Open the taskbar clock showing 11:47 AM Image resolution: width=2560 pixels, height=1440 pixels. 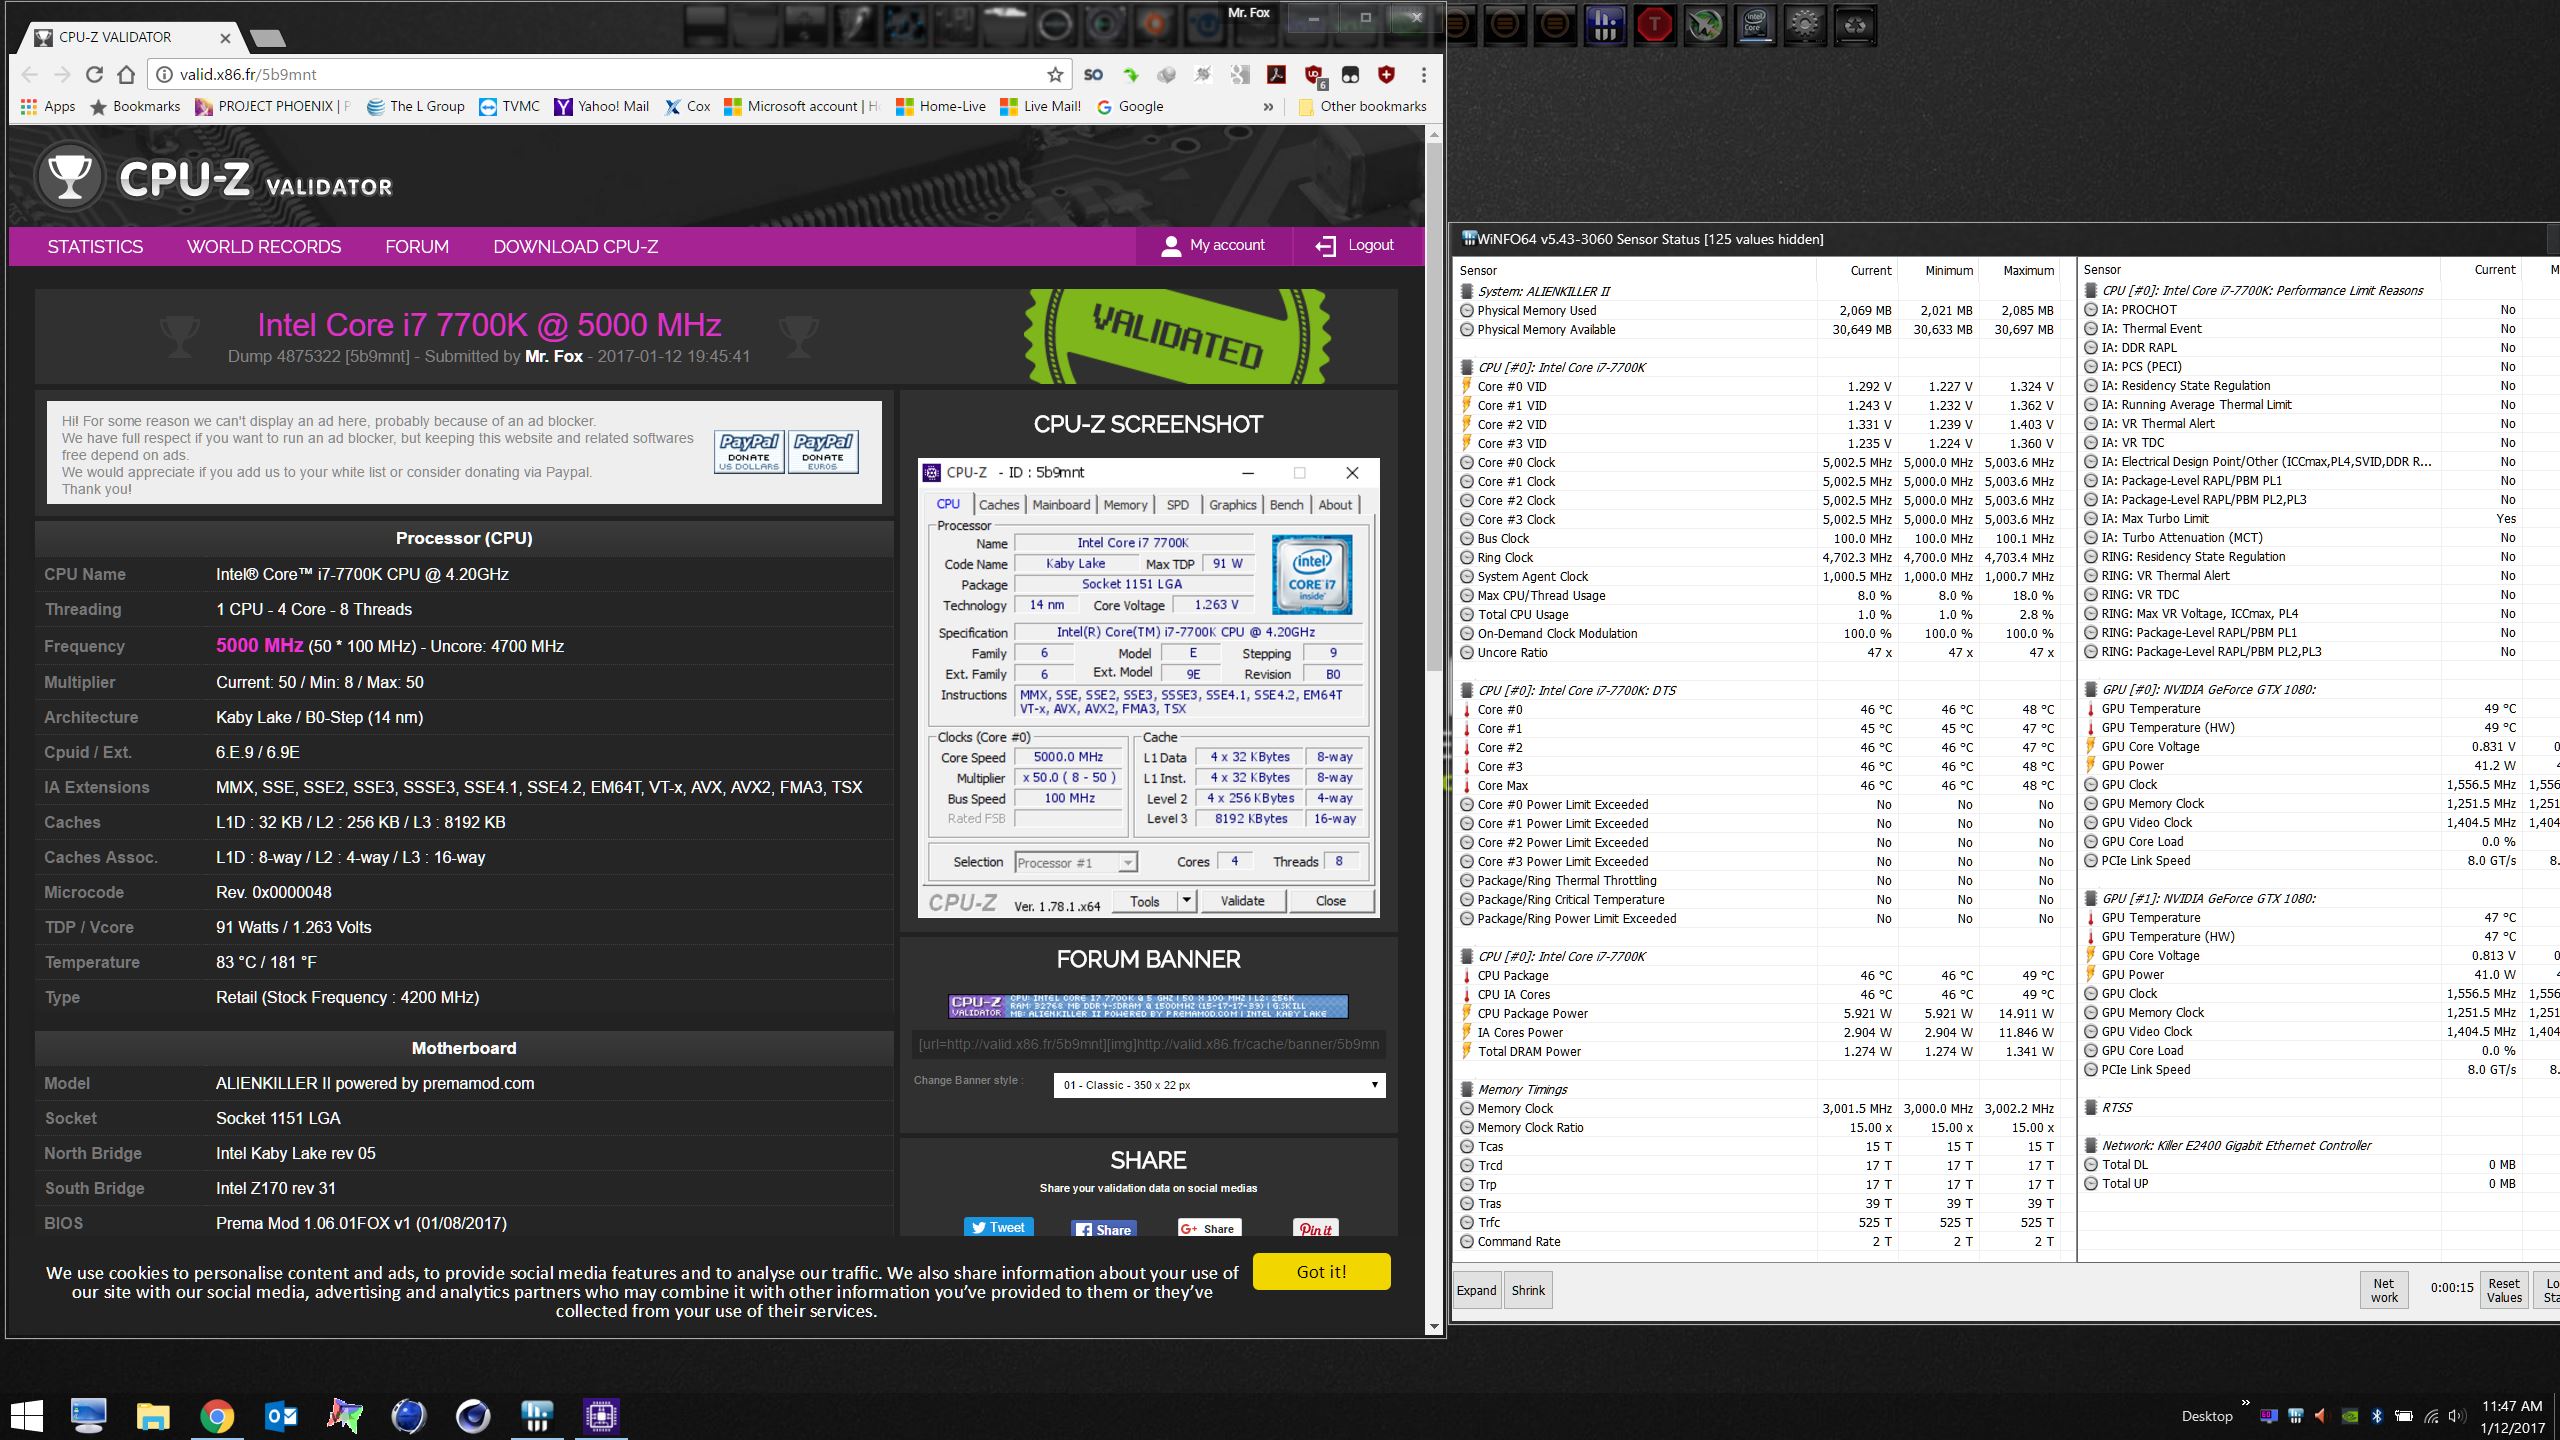point(2512,1416)
